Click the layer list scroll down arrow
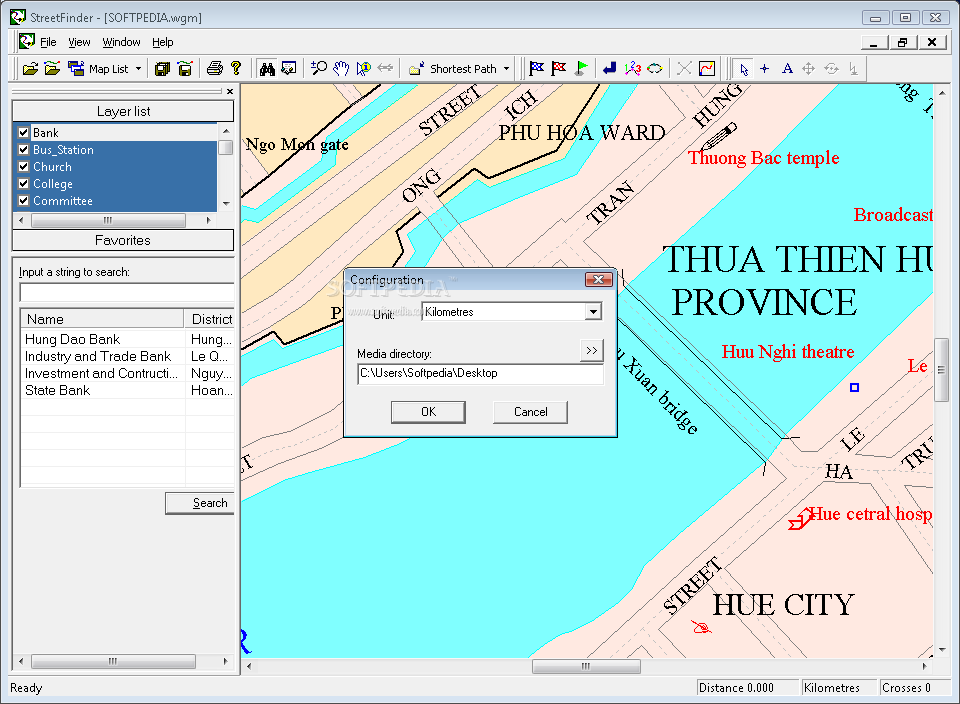 click(x=226, y=203)
